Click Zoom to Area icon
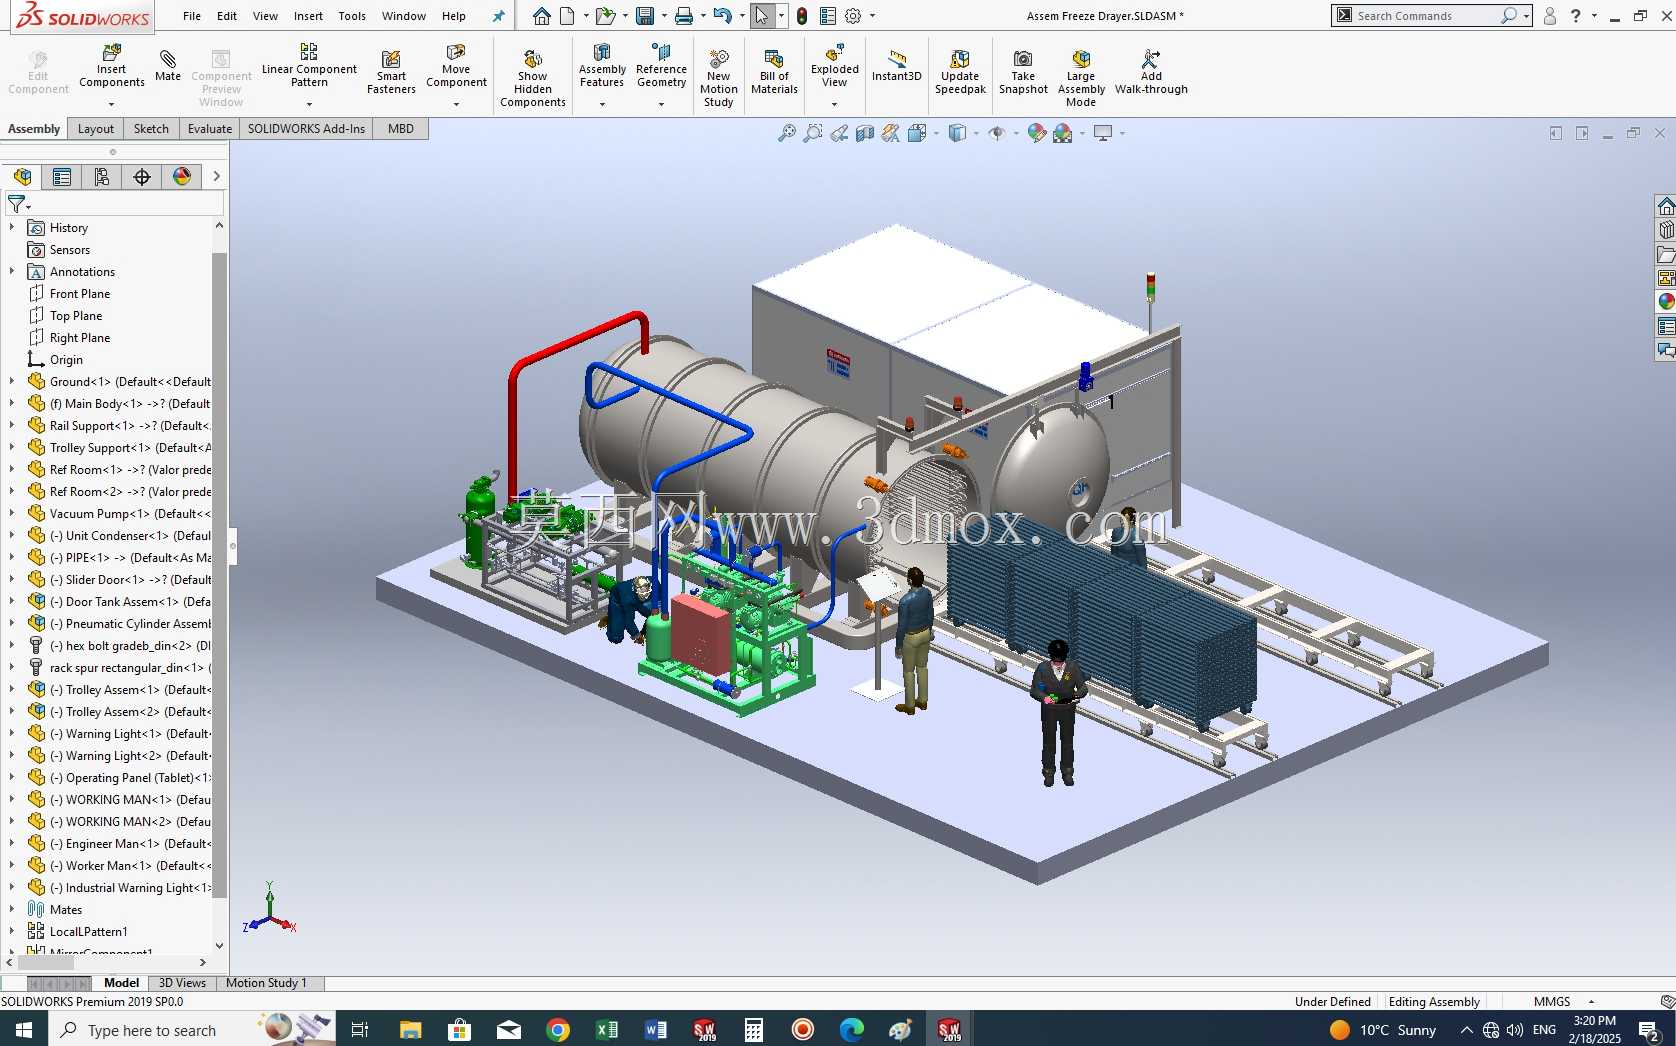 coord(813,133)
